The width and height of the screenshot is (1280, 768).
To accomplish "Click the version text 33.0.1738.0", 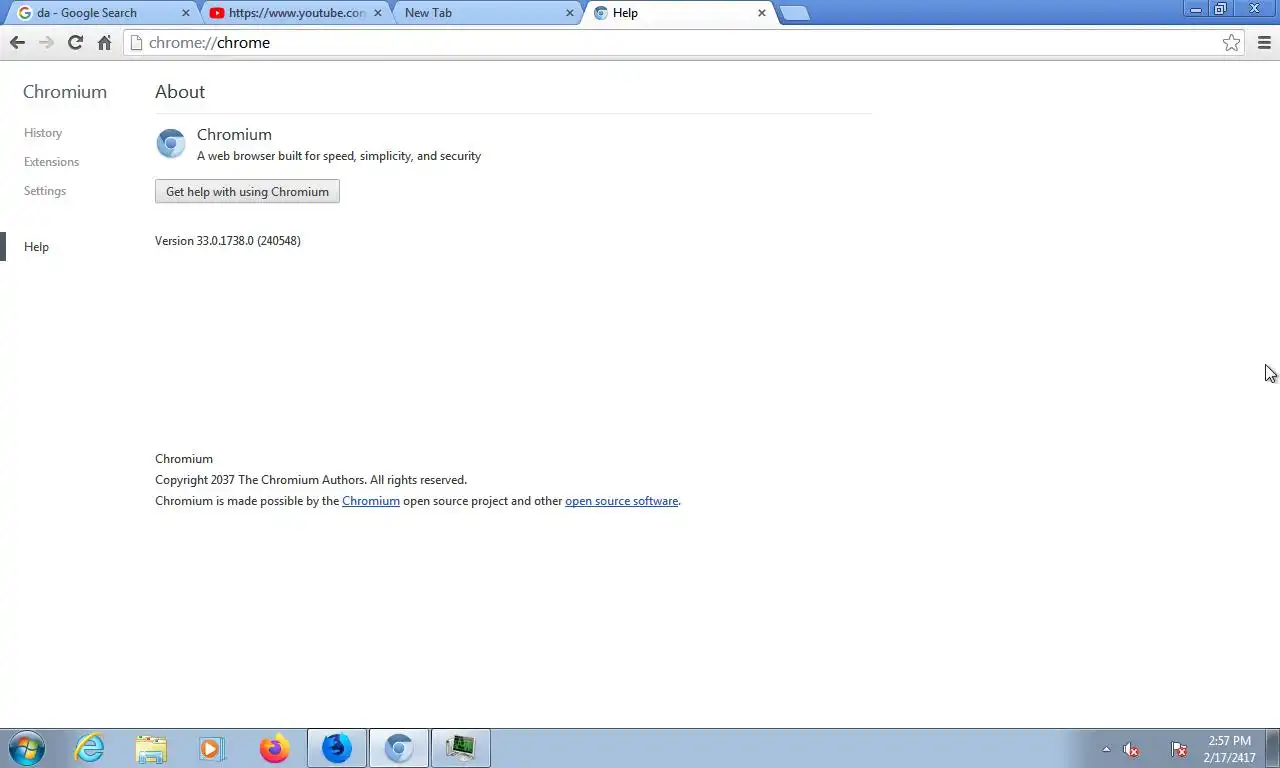I will point(228,241).
